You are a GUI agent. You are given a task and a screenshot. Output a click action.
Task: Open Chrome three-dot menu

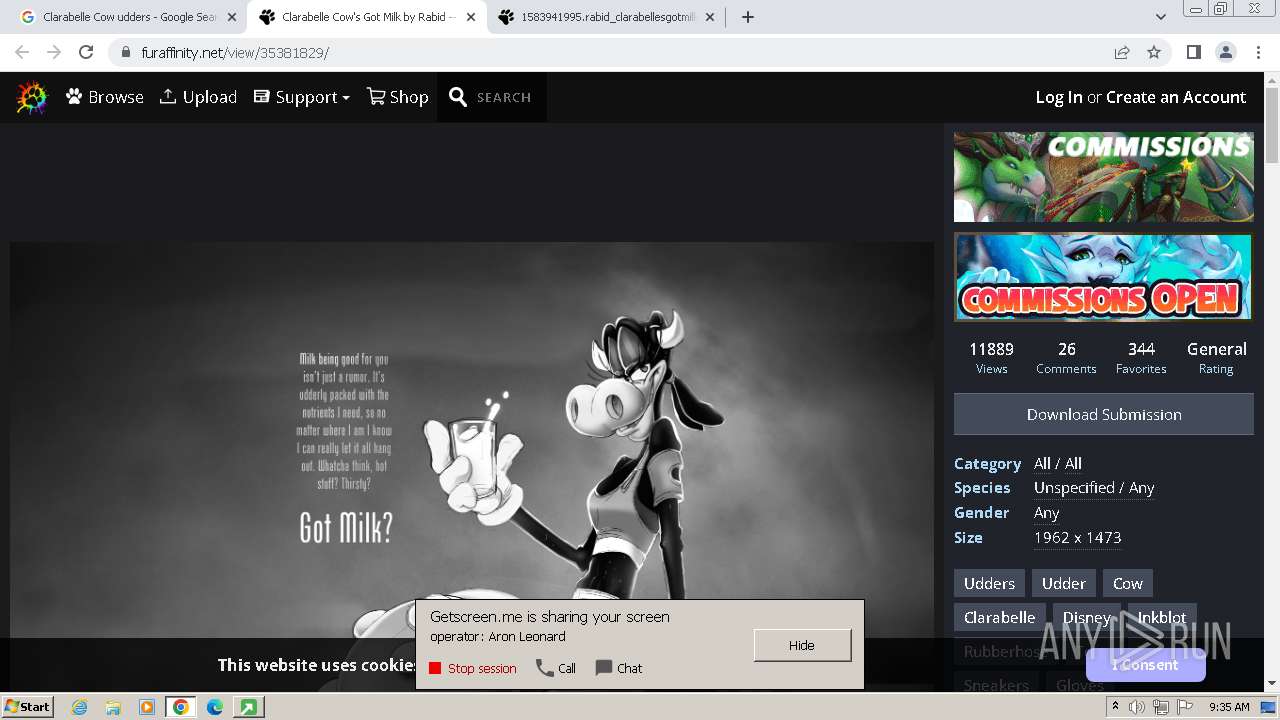[x=1258, y=52]
